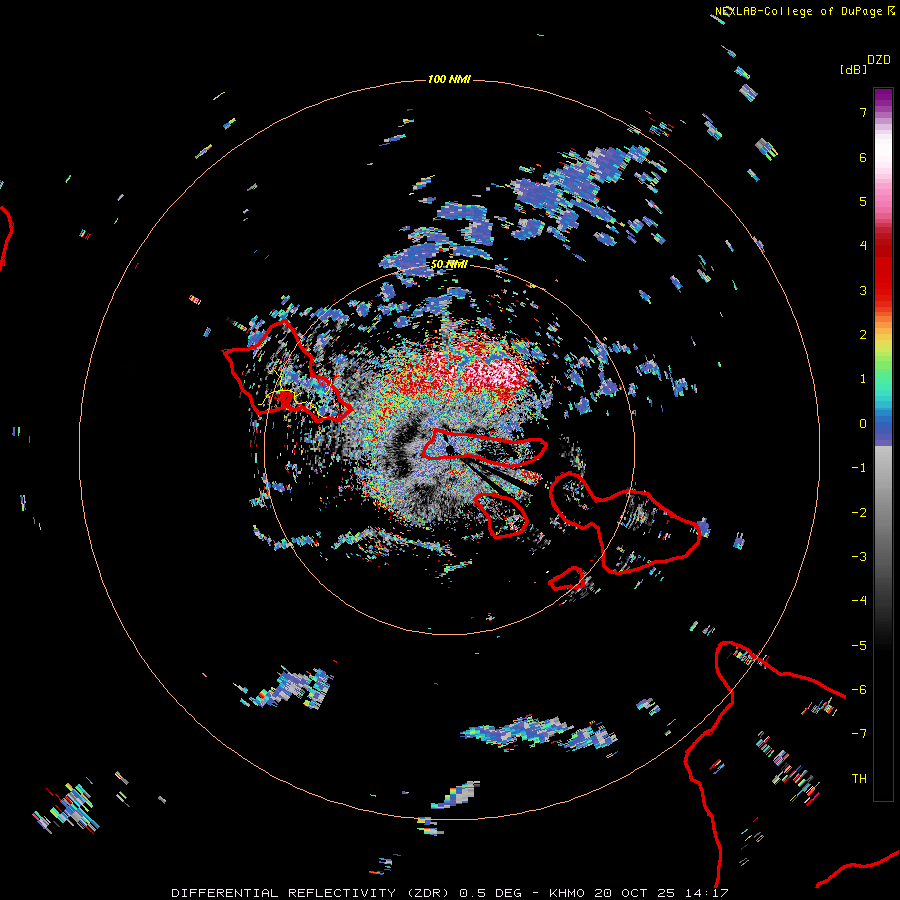Click the KHMO station identifier in the caption
900x900 pixels.
point(567,893)
